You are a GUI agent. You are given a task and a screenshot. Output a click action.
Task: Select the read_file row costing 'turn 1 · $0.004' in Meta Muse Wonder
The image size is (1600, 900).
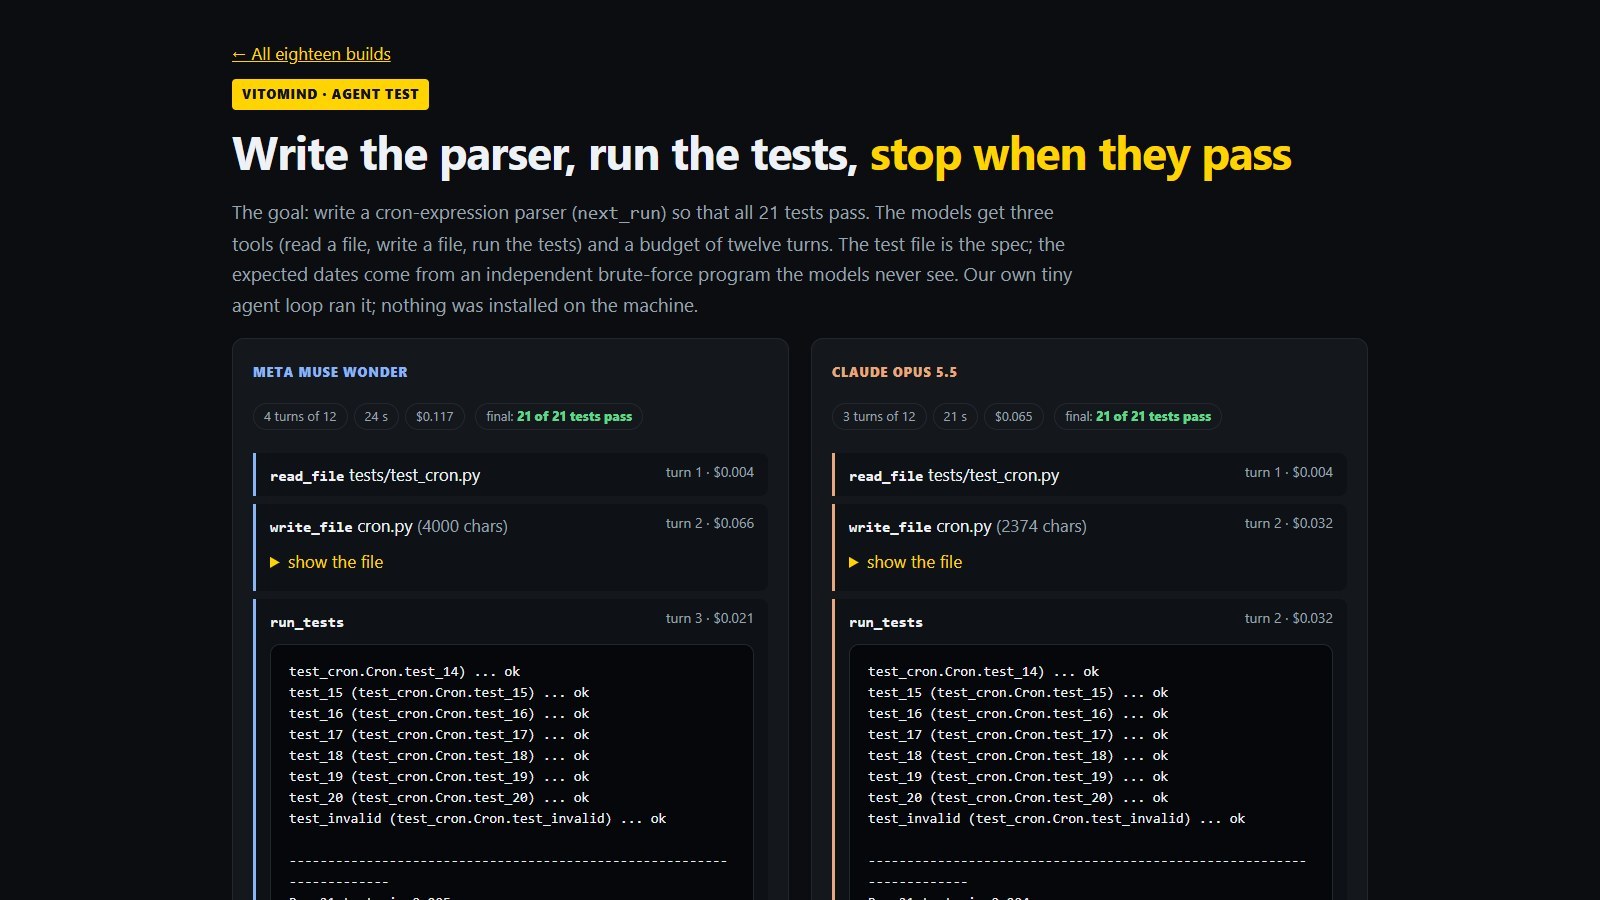511,475
